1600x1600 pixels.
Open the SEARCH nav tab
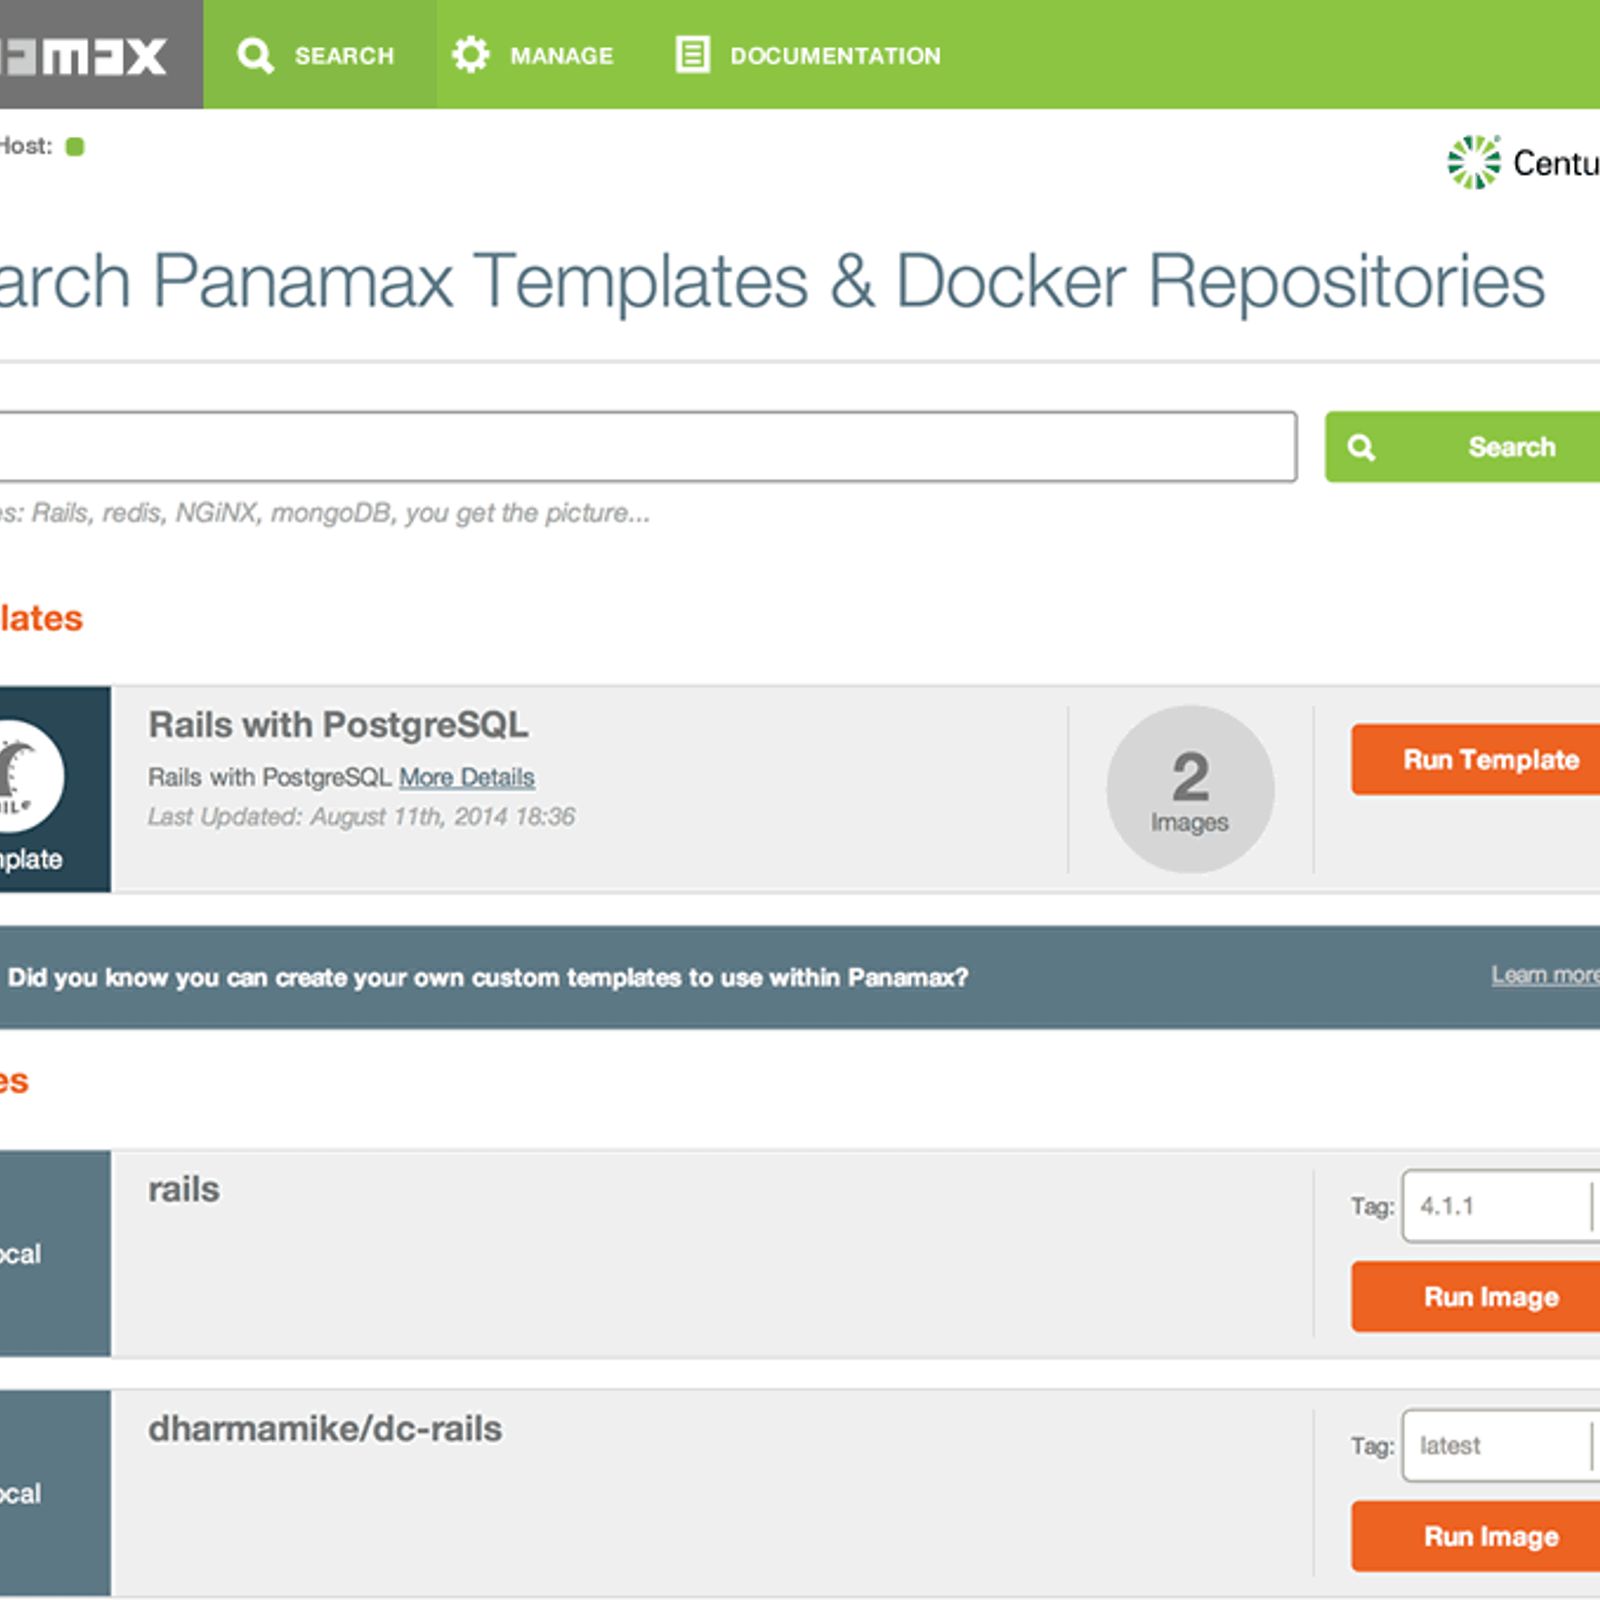click(x=319, y=55)
